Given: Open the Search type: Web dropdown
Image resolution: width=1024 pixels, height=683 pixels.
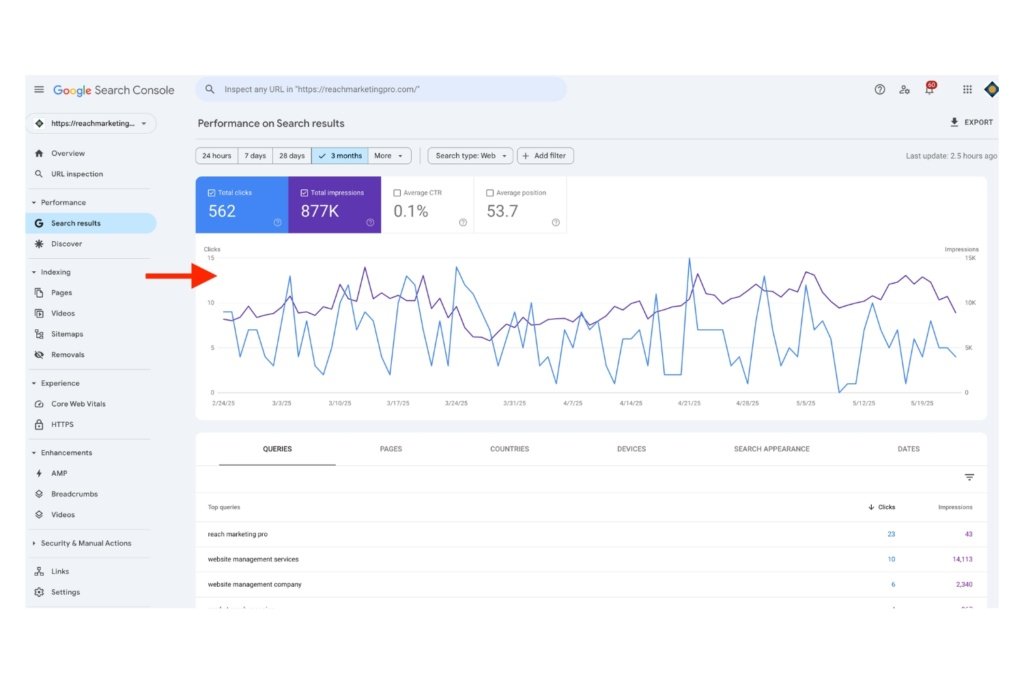Looking at the screenshot, I should [x=470, y=156].
